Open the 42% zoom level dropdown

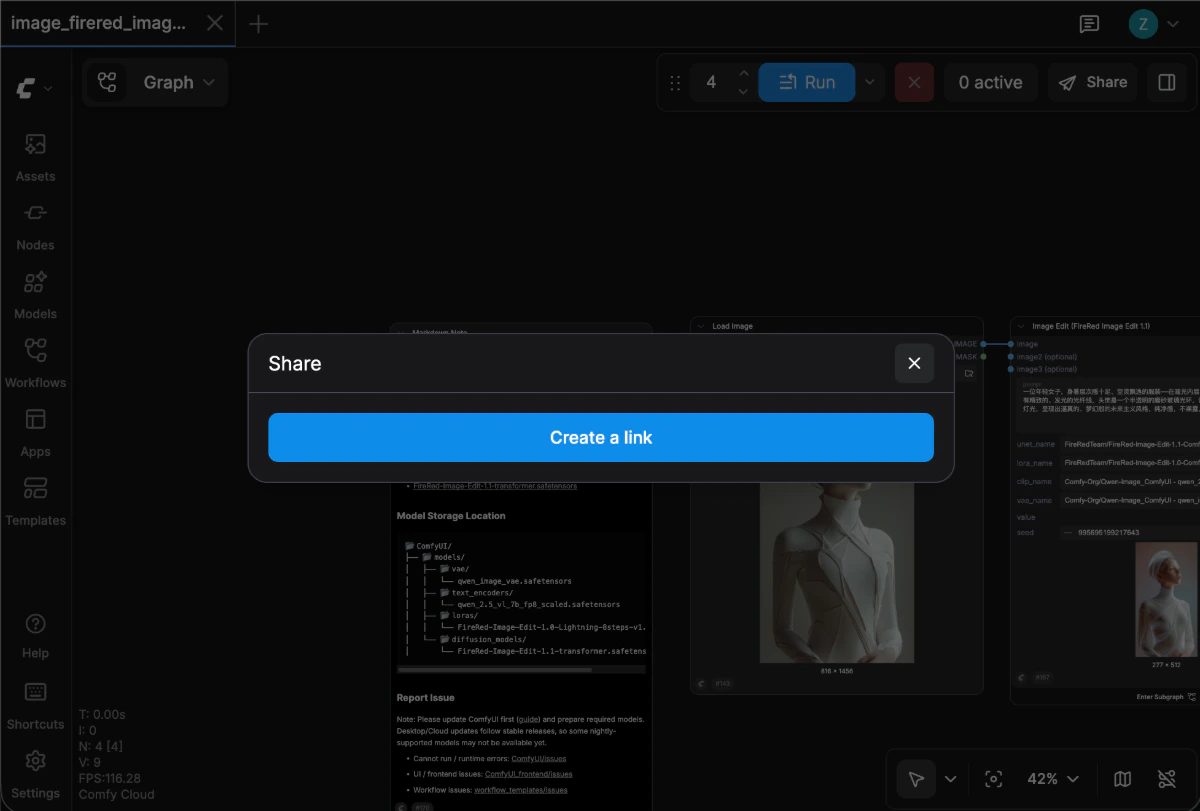(x=1051, y=778)
